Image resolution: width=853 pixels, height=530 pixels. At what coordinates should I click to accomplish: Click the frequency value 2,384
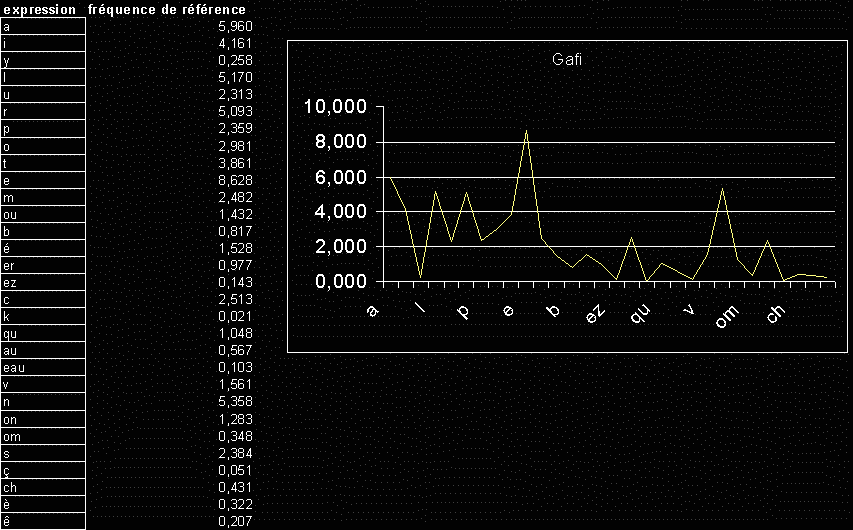[235, 453]
